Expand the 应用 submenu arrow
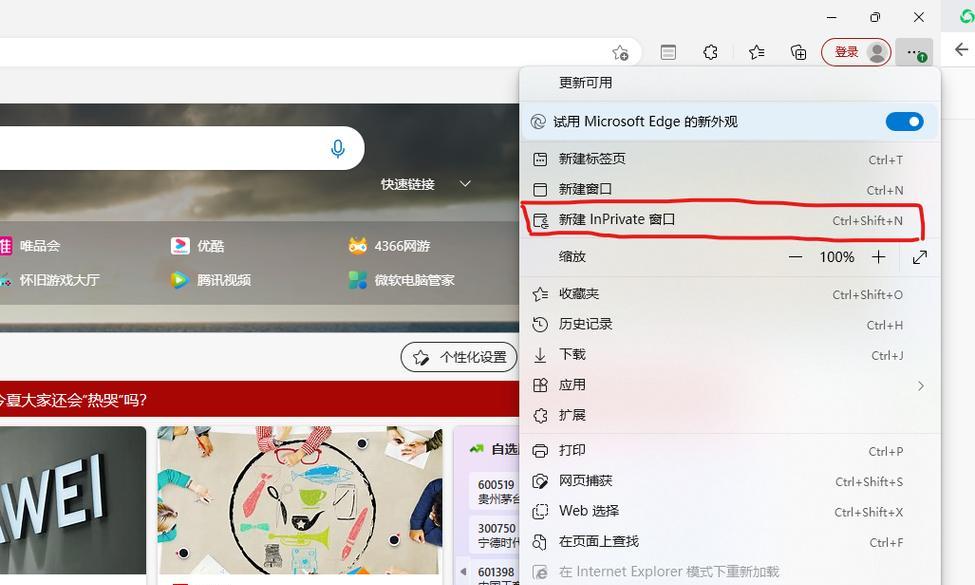 point(921,386)
